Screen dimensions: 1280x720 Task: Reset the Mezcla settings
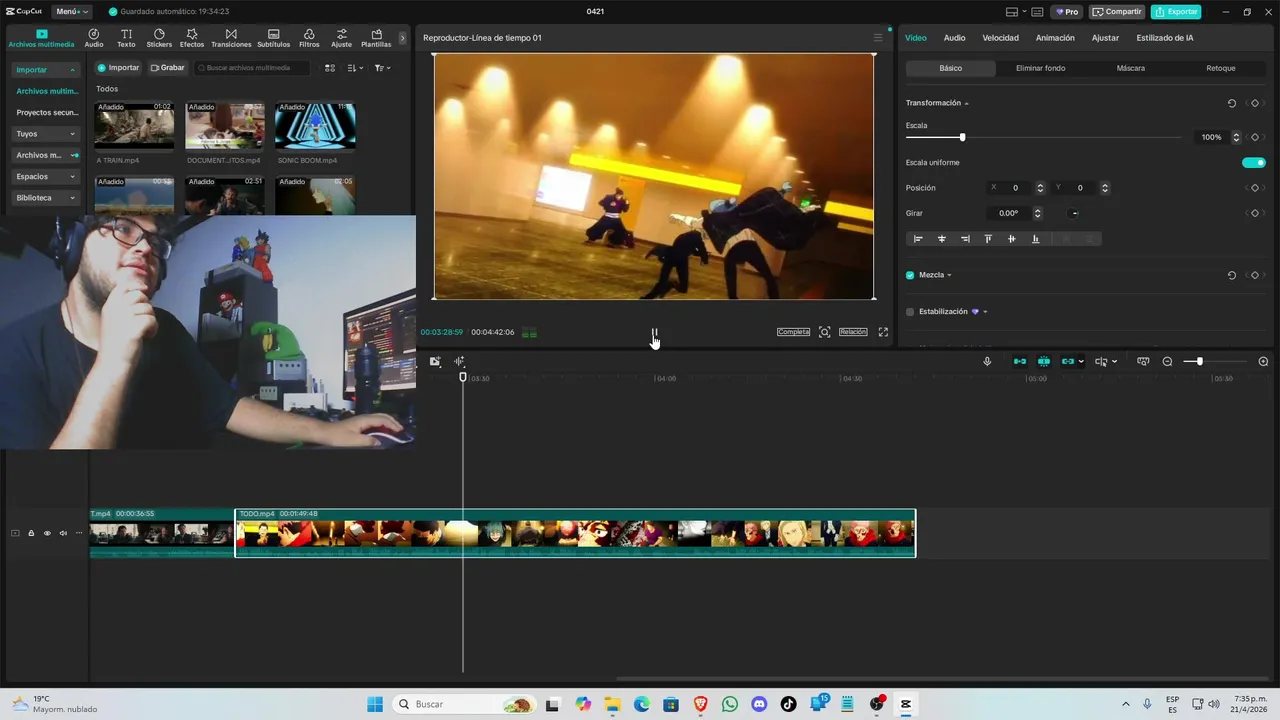point(1232,275)
